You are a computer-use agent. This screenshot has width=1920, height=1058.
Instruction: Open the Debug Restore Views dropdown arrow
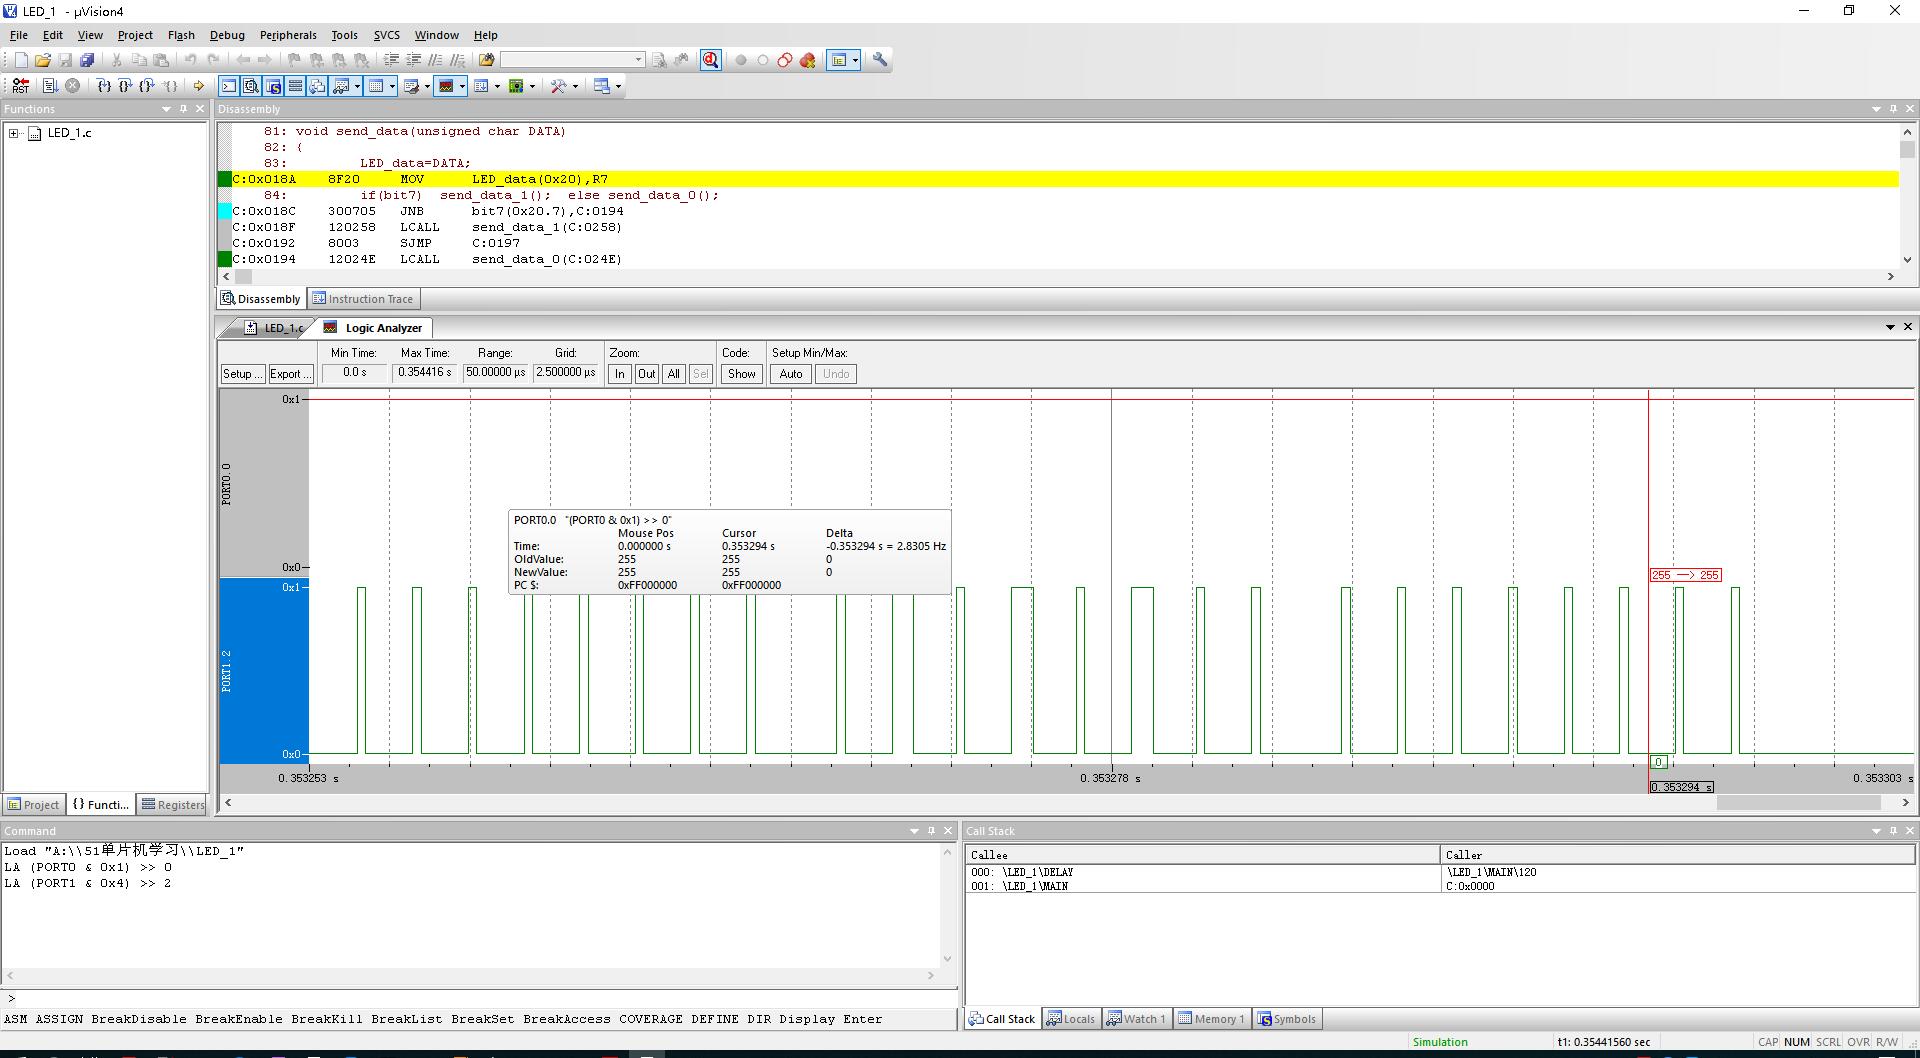click(618, 86)
